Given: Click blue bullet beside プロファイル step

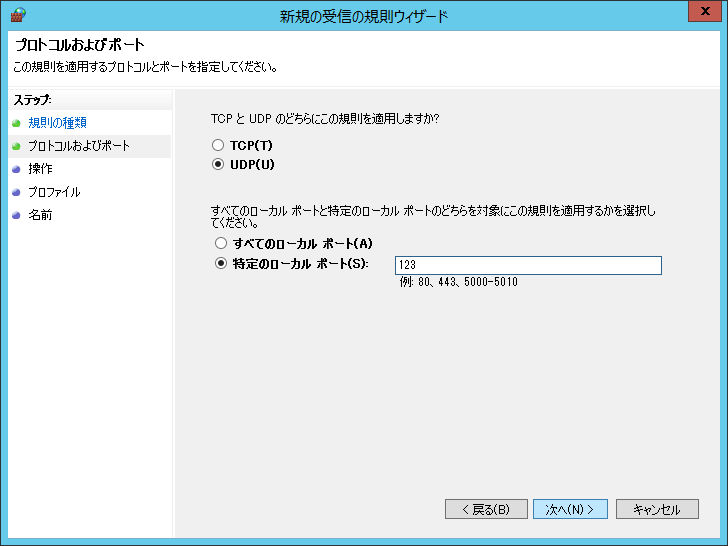Looking at the screenshot, I should pyautogui.click(x=16, y=192).
